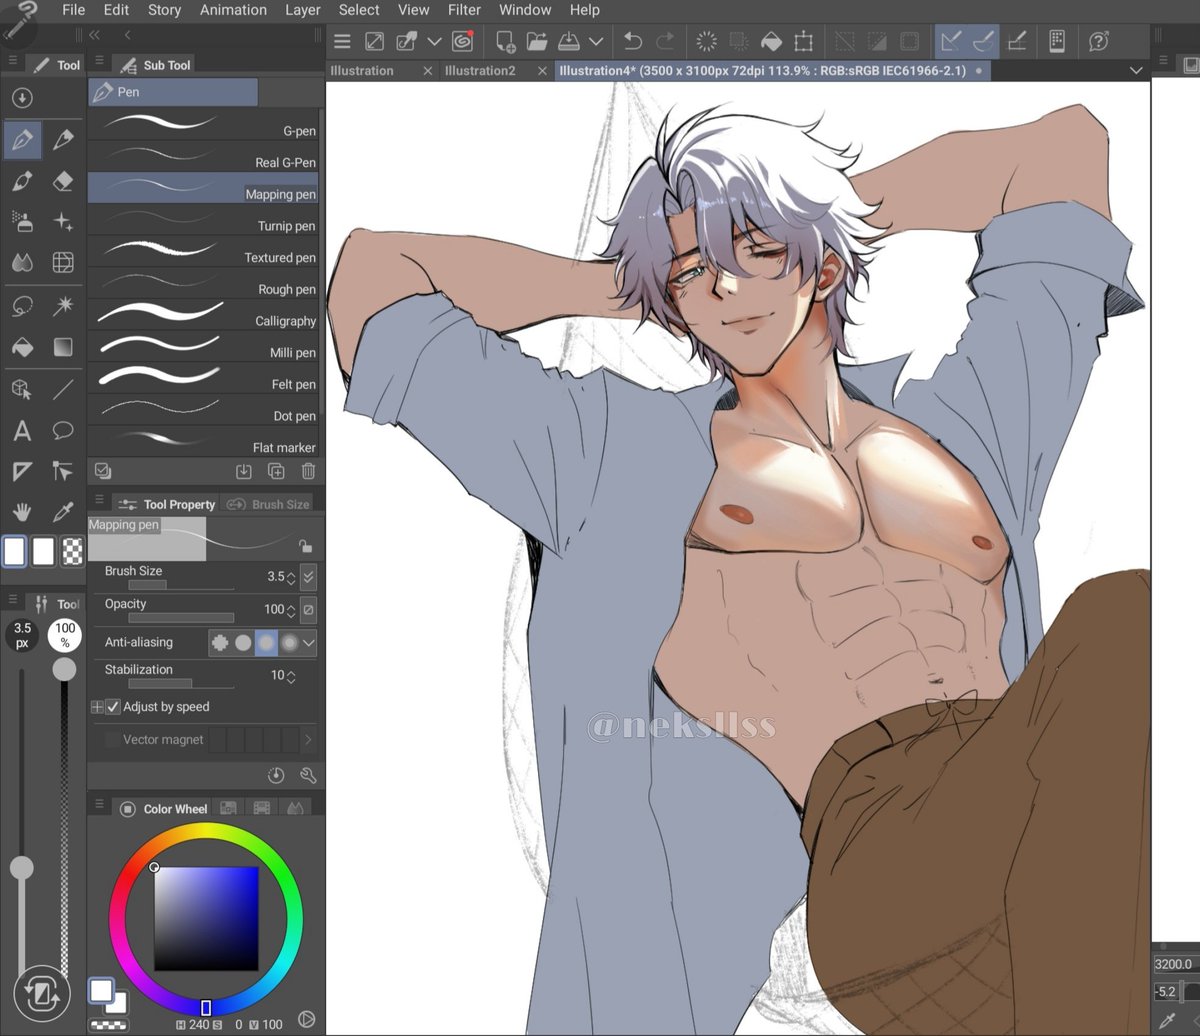Open the Animation menu
Image resolution: width=1200 pixels, height=1036 pixels.
pos(233,10)
